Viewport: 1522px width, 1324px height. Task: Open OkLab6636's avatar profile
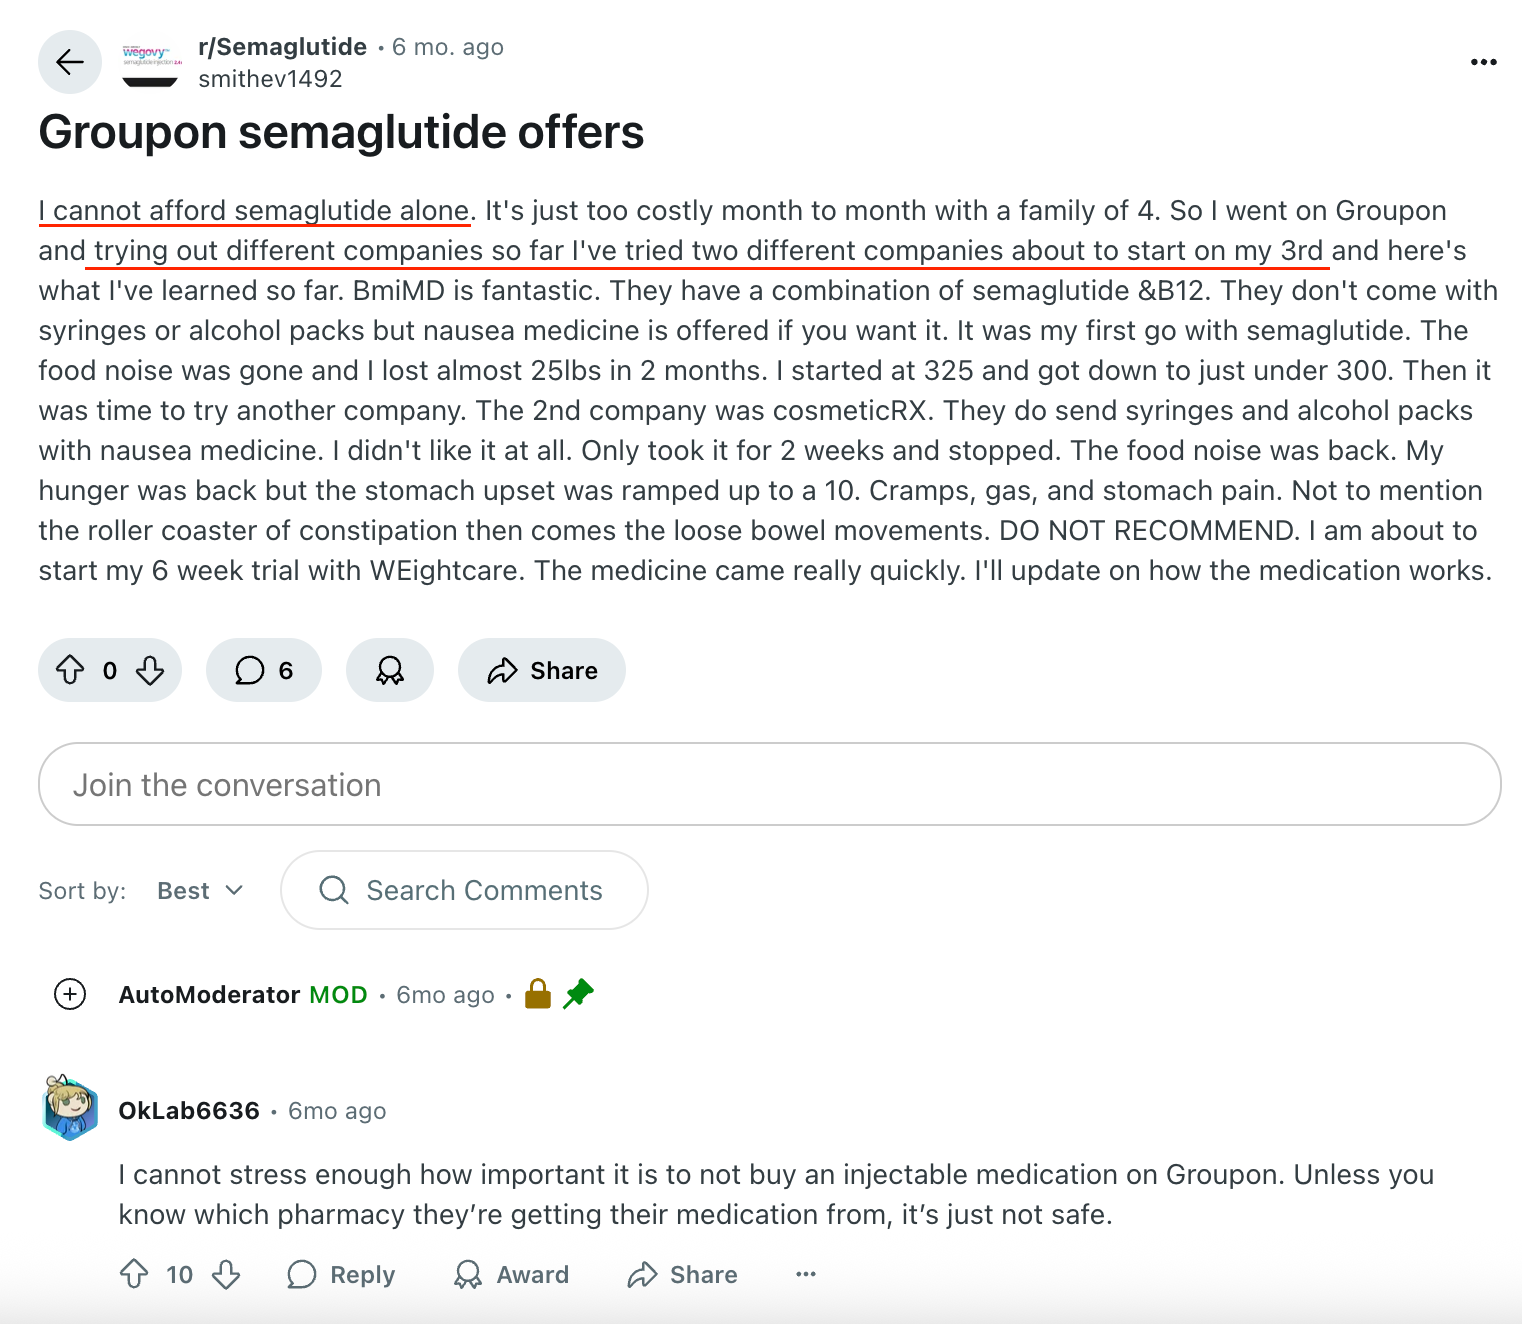point(70,1108)
